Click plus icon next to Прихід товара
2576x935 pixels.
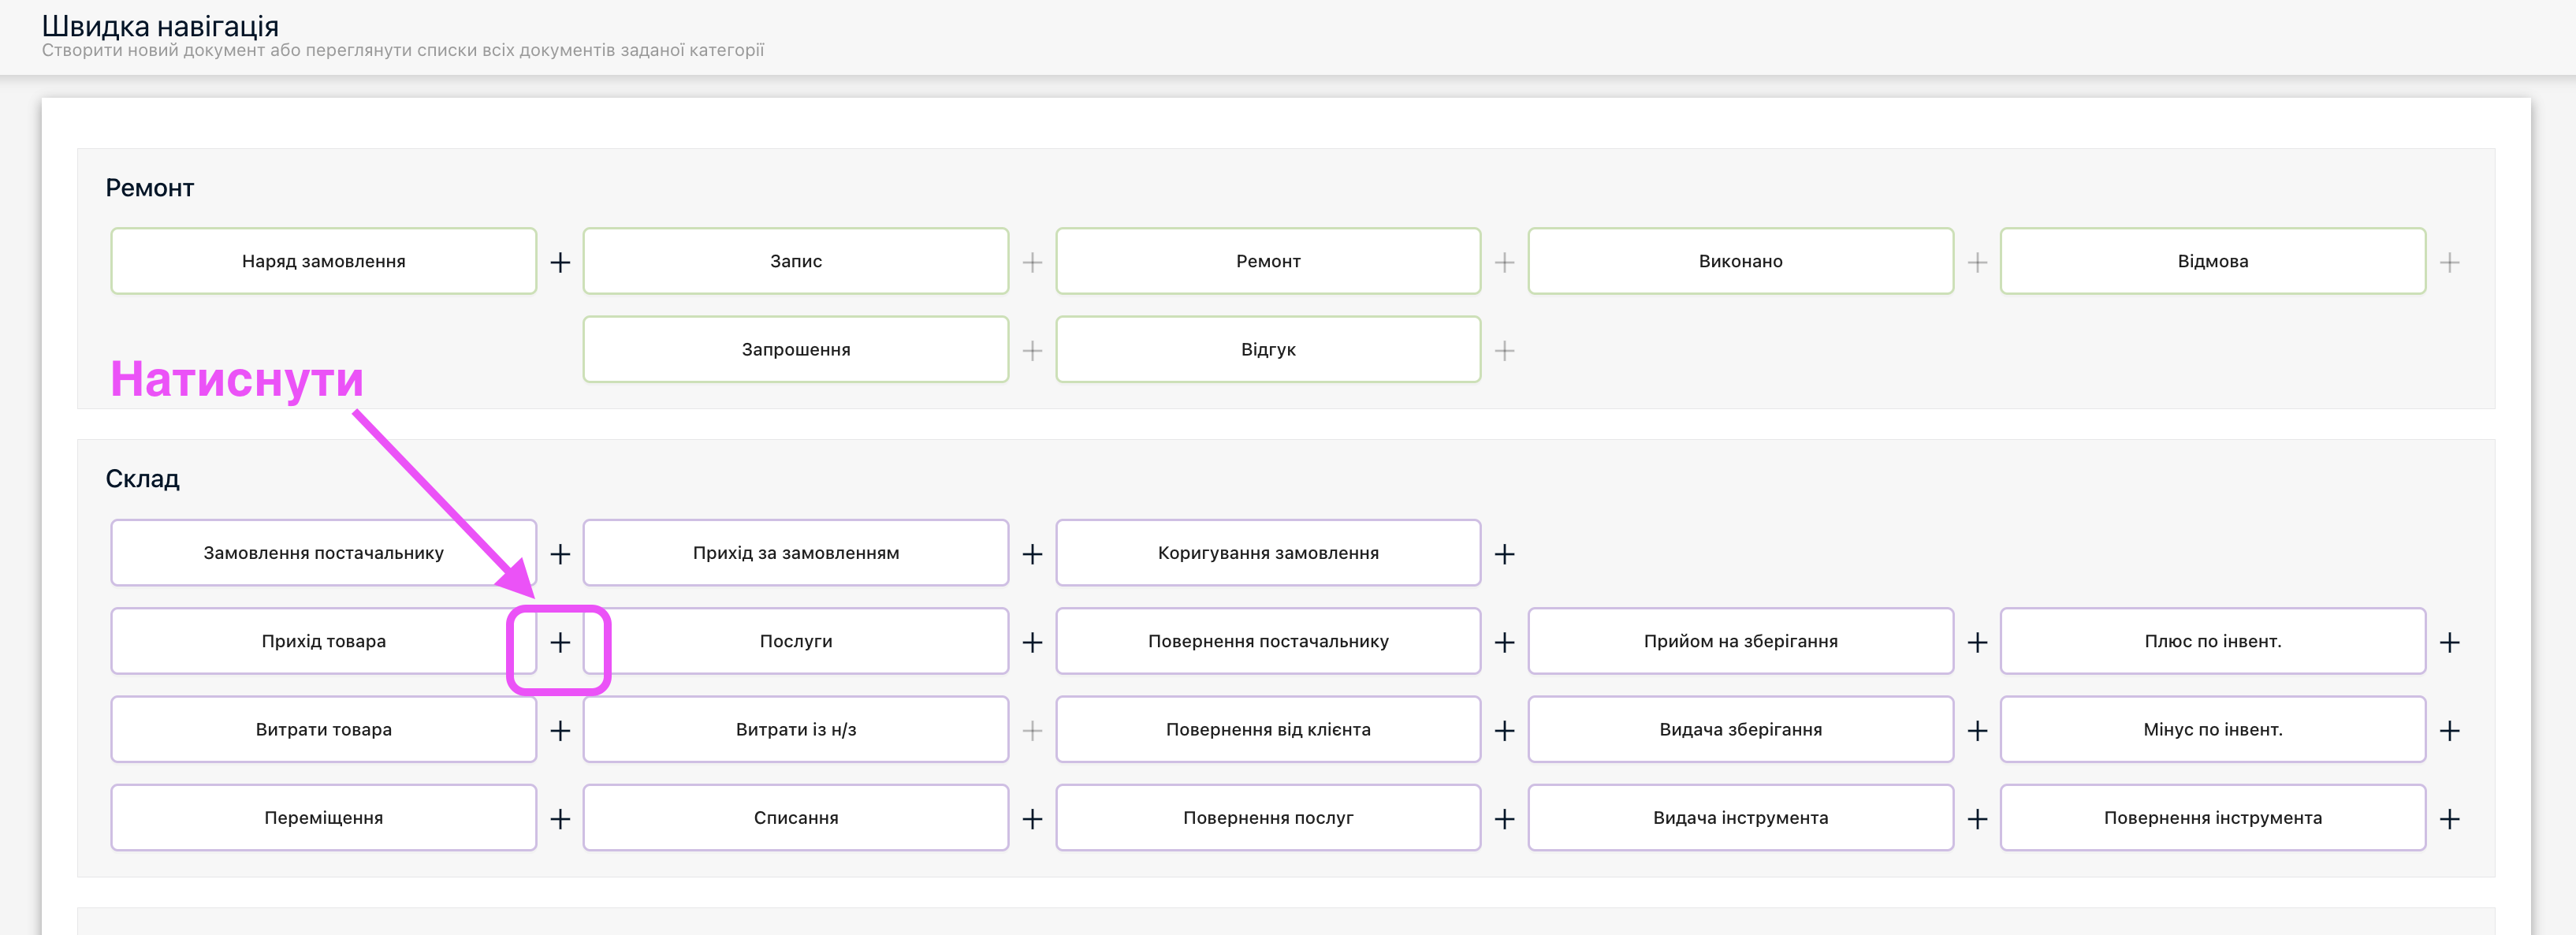pyautogui.click(x=560, y=642)
